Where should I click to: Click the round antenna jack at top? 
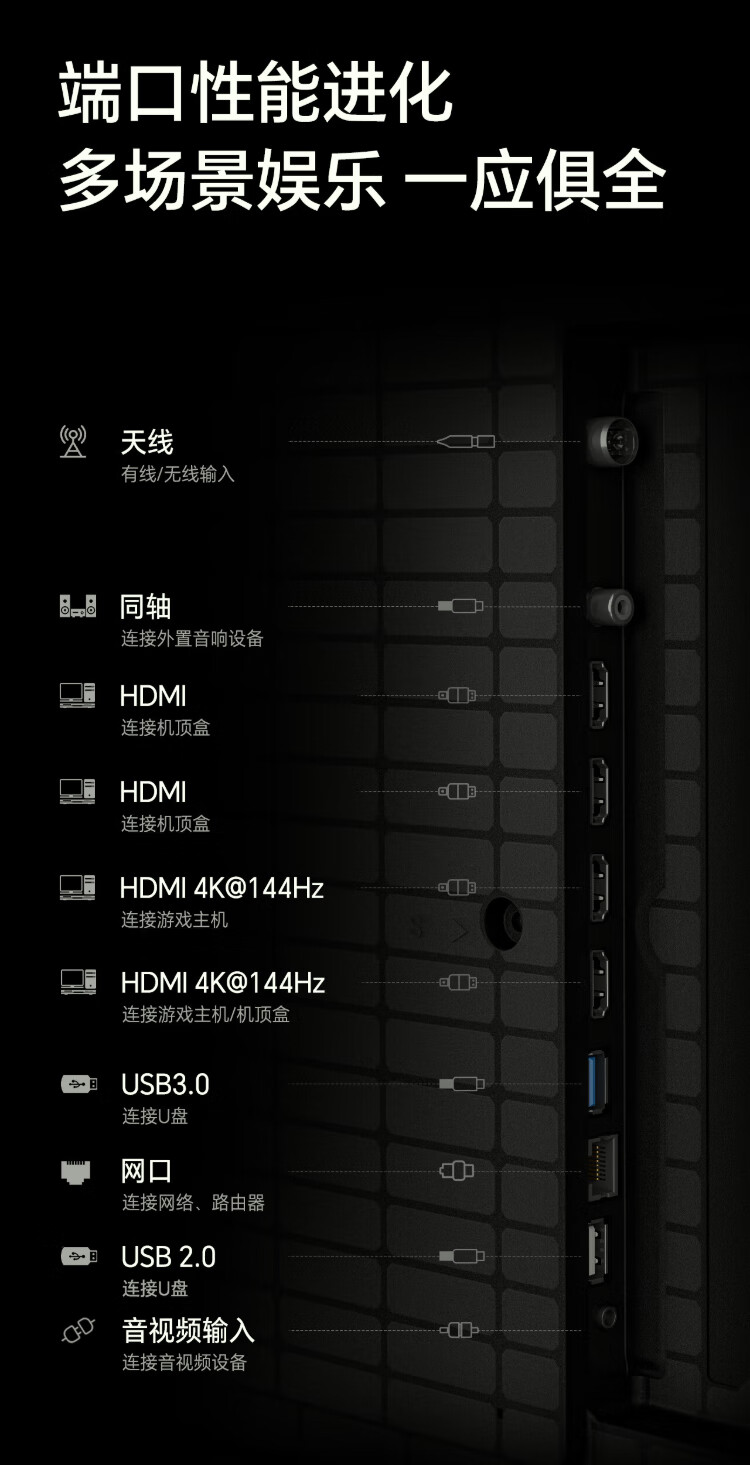(x=612, y=438)
